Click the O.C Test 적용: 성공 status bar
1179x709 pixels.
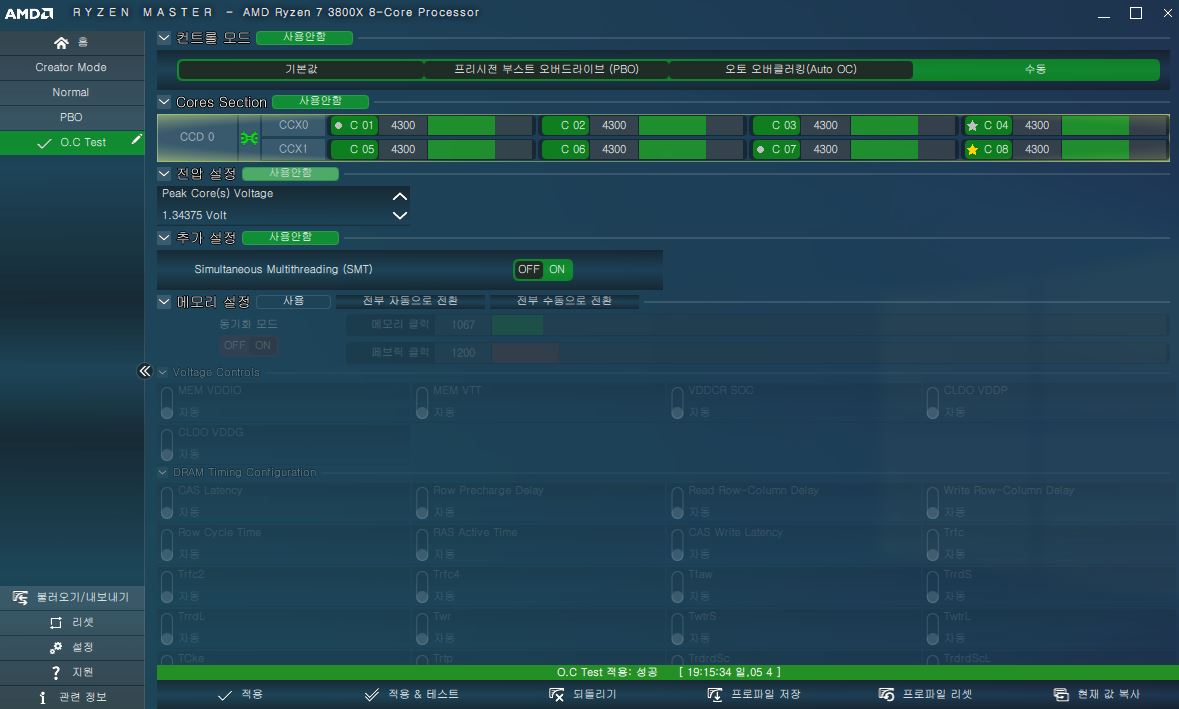[668, 672]
